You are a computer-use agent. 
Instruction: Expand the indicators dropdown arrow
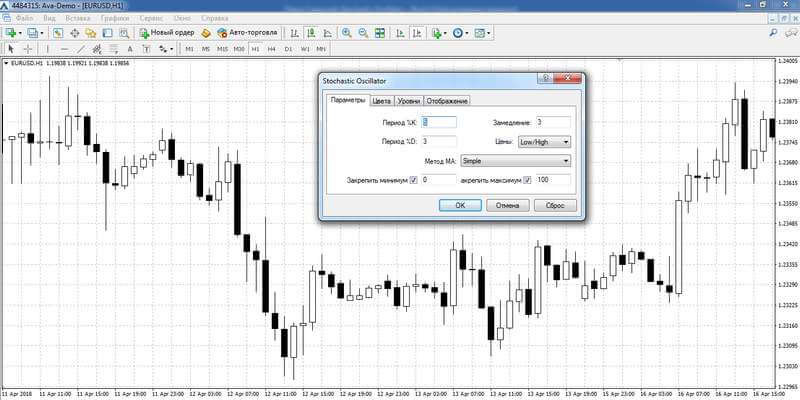pos(445,33)
